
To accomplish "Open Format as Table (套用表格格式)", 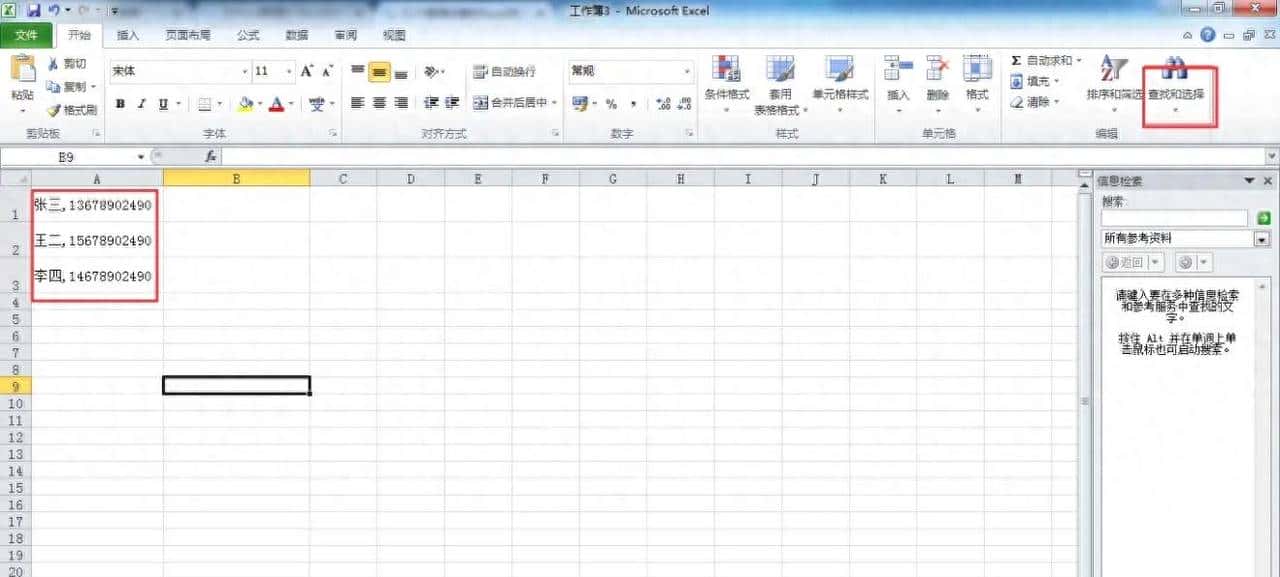I will [x=780, y=85].
